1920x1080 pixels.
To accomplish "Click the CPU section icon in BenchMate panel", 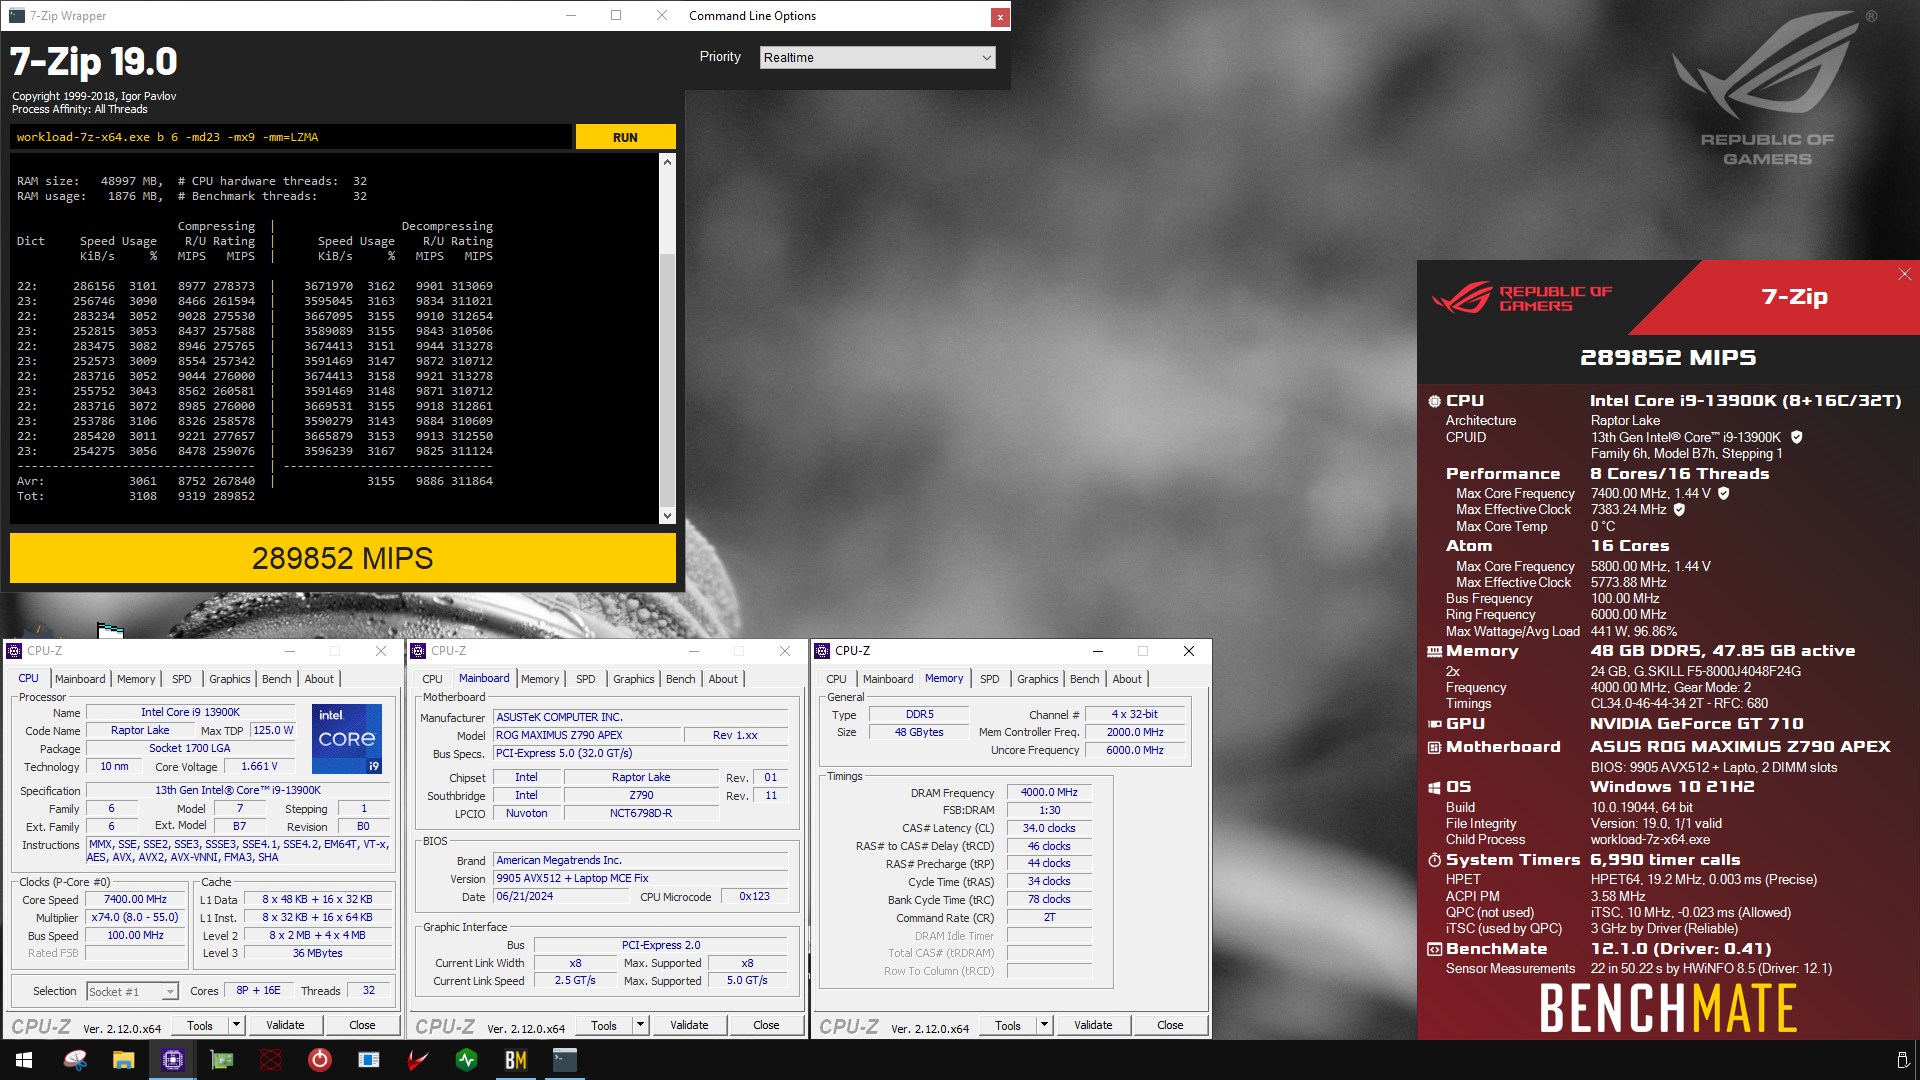I will [x=1434, y=401].
